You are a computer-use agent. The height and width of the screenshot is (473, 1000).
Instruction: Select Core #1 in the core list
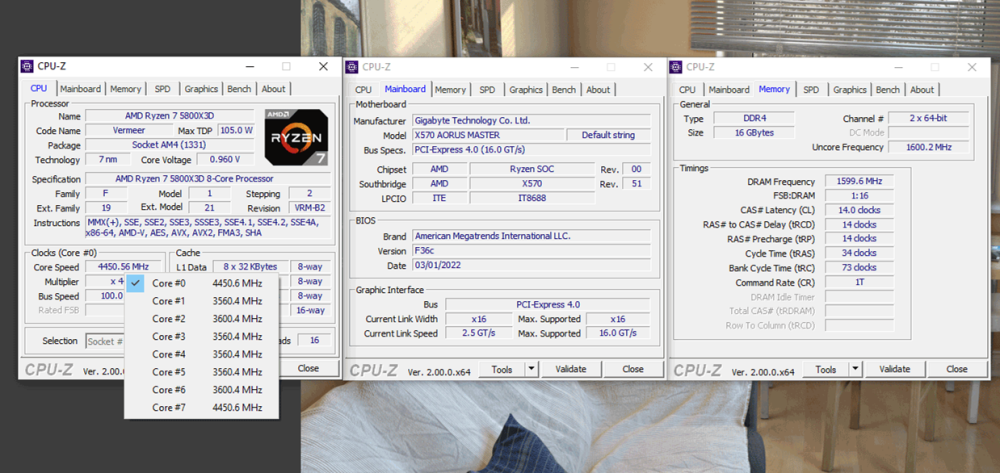click(202, 301)
